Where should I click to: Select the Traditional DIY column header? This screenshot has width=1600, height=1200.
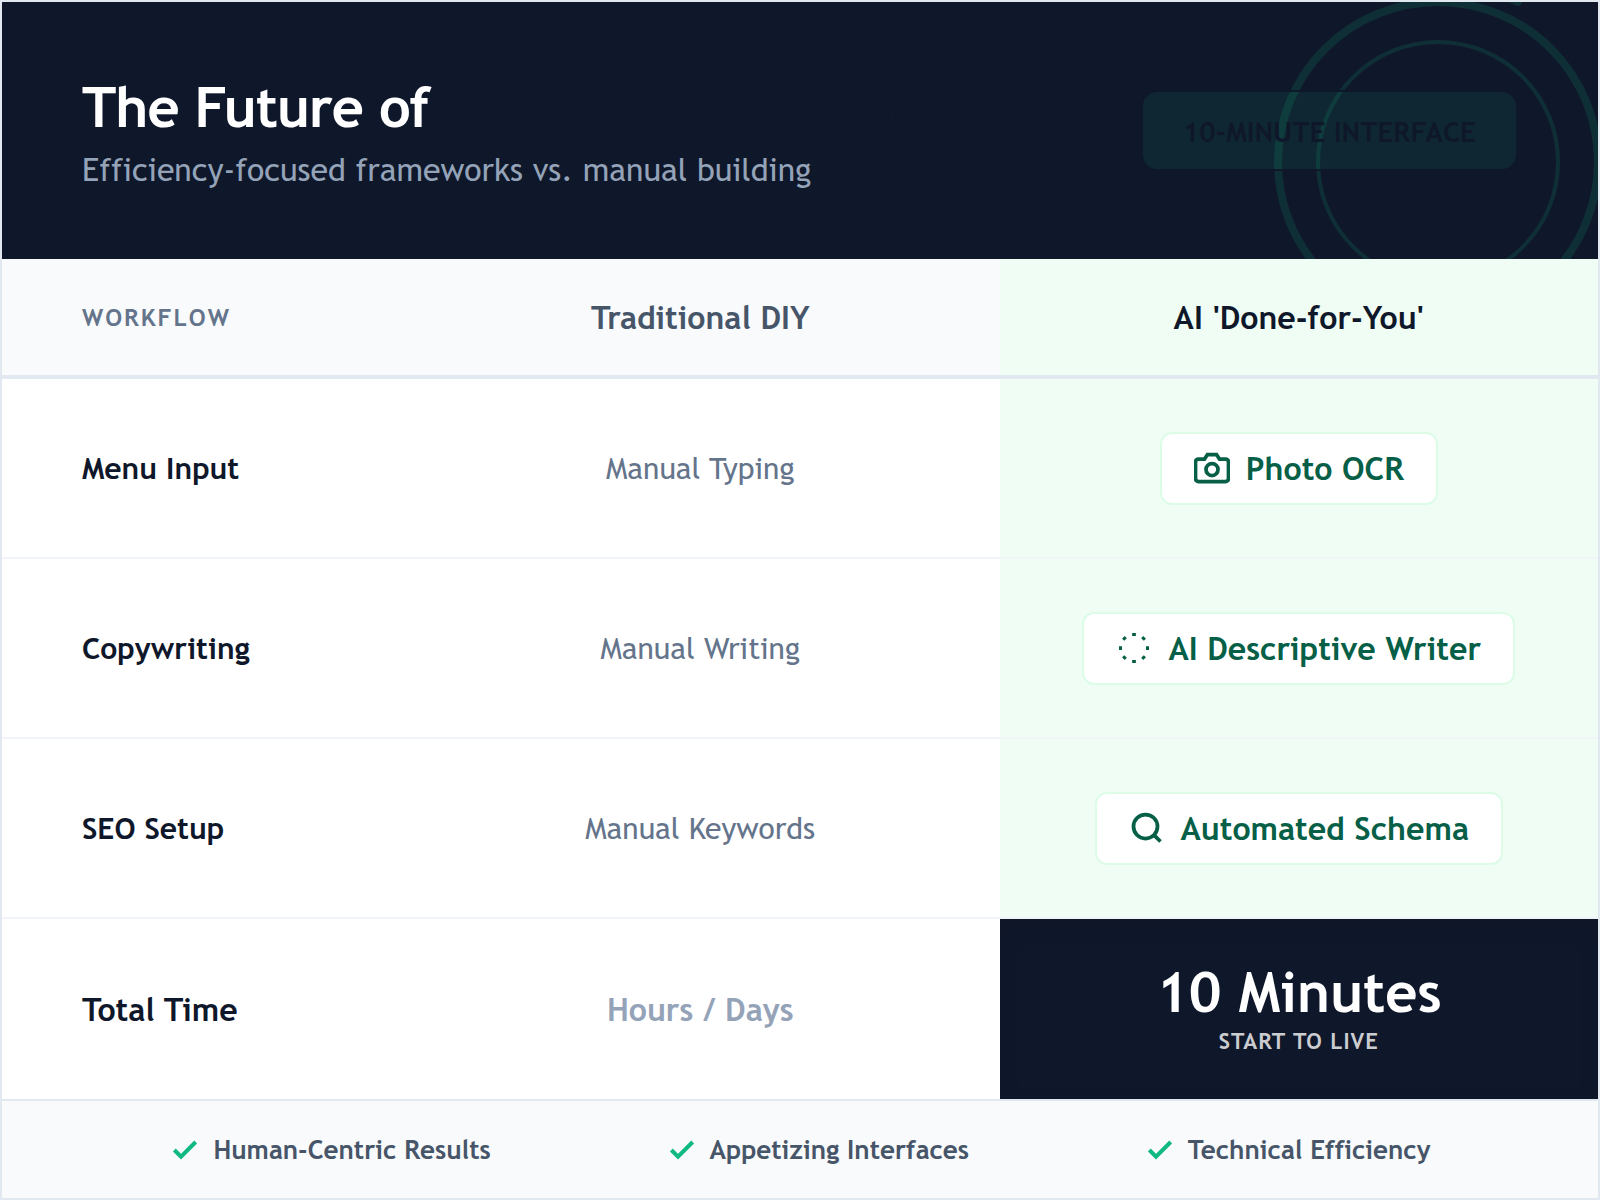click(700, 318)
